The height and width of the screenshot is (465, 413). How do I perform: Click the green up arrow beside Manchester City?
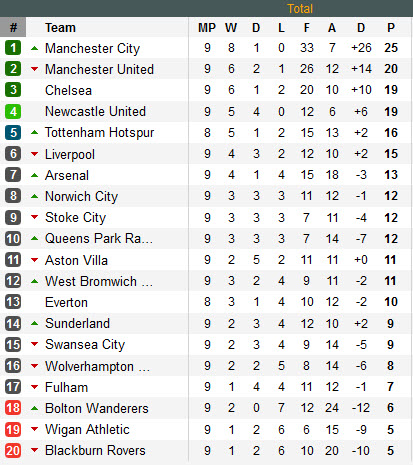[34, 48]
